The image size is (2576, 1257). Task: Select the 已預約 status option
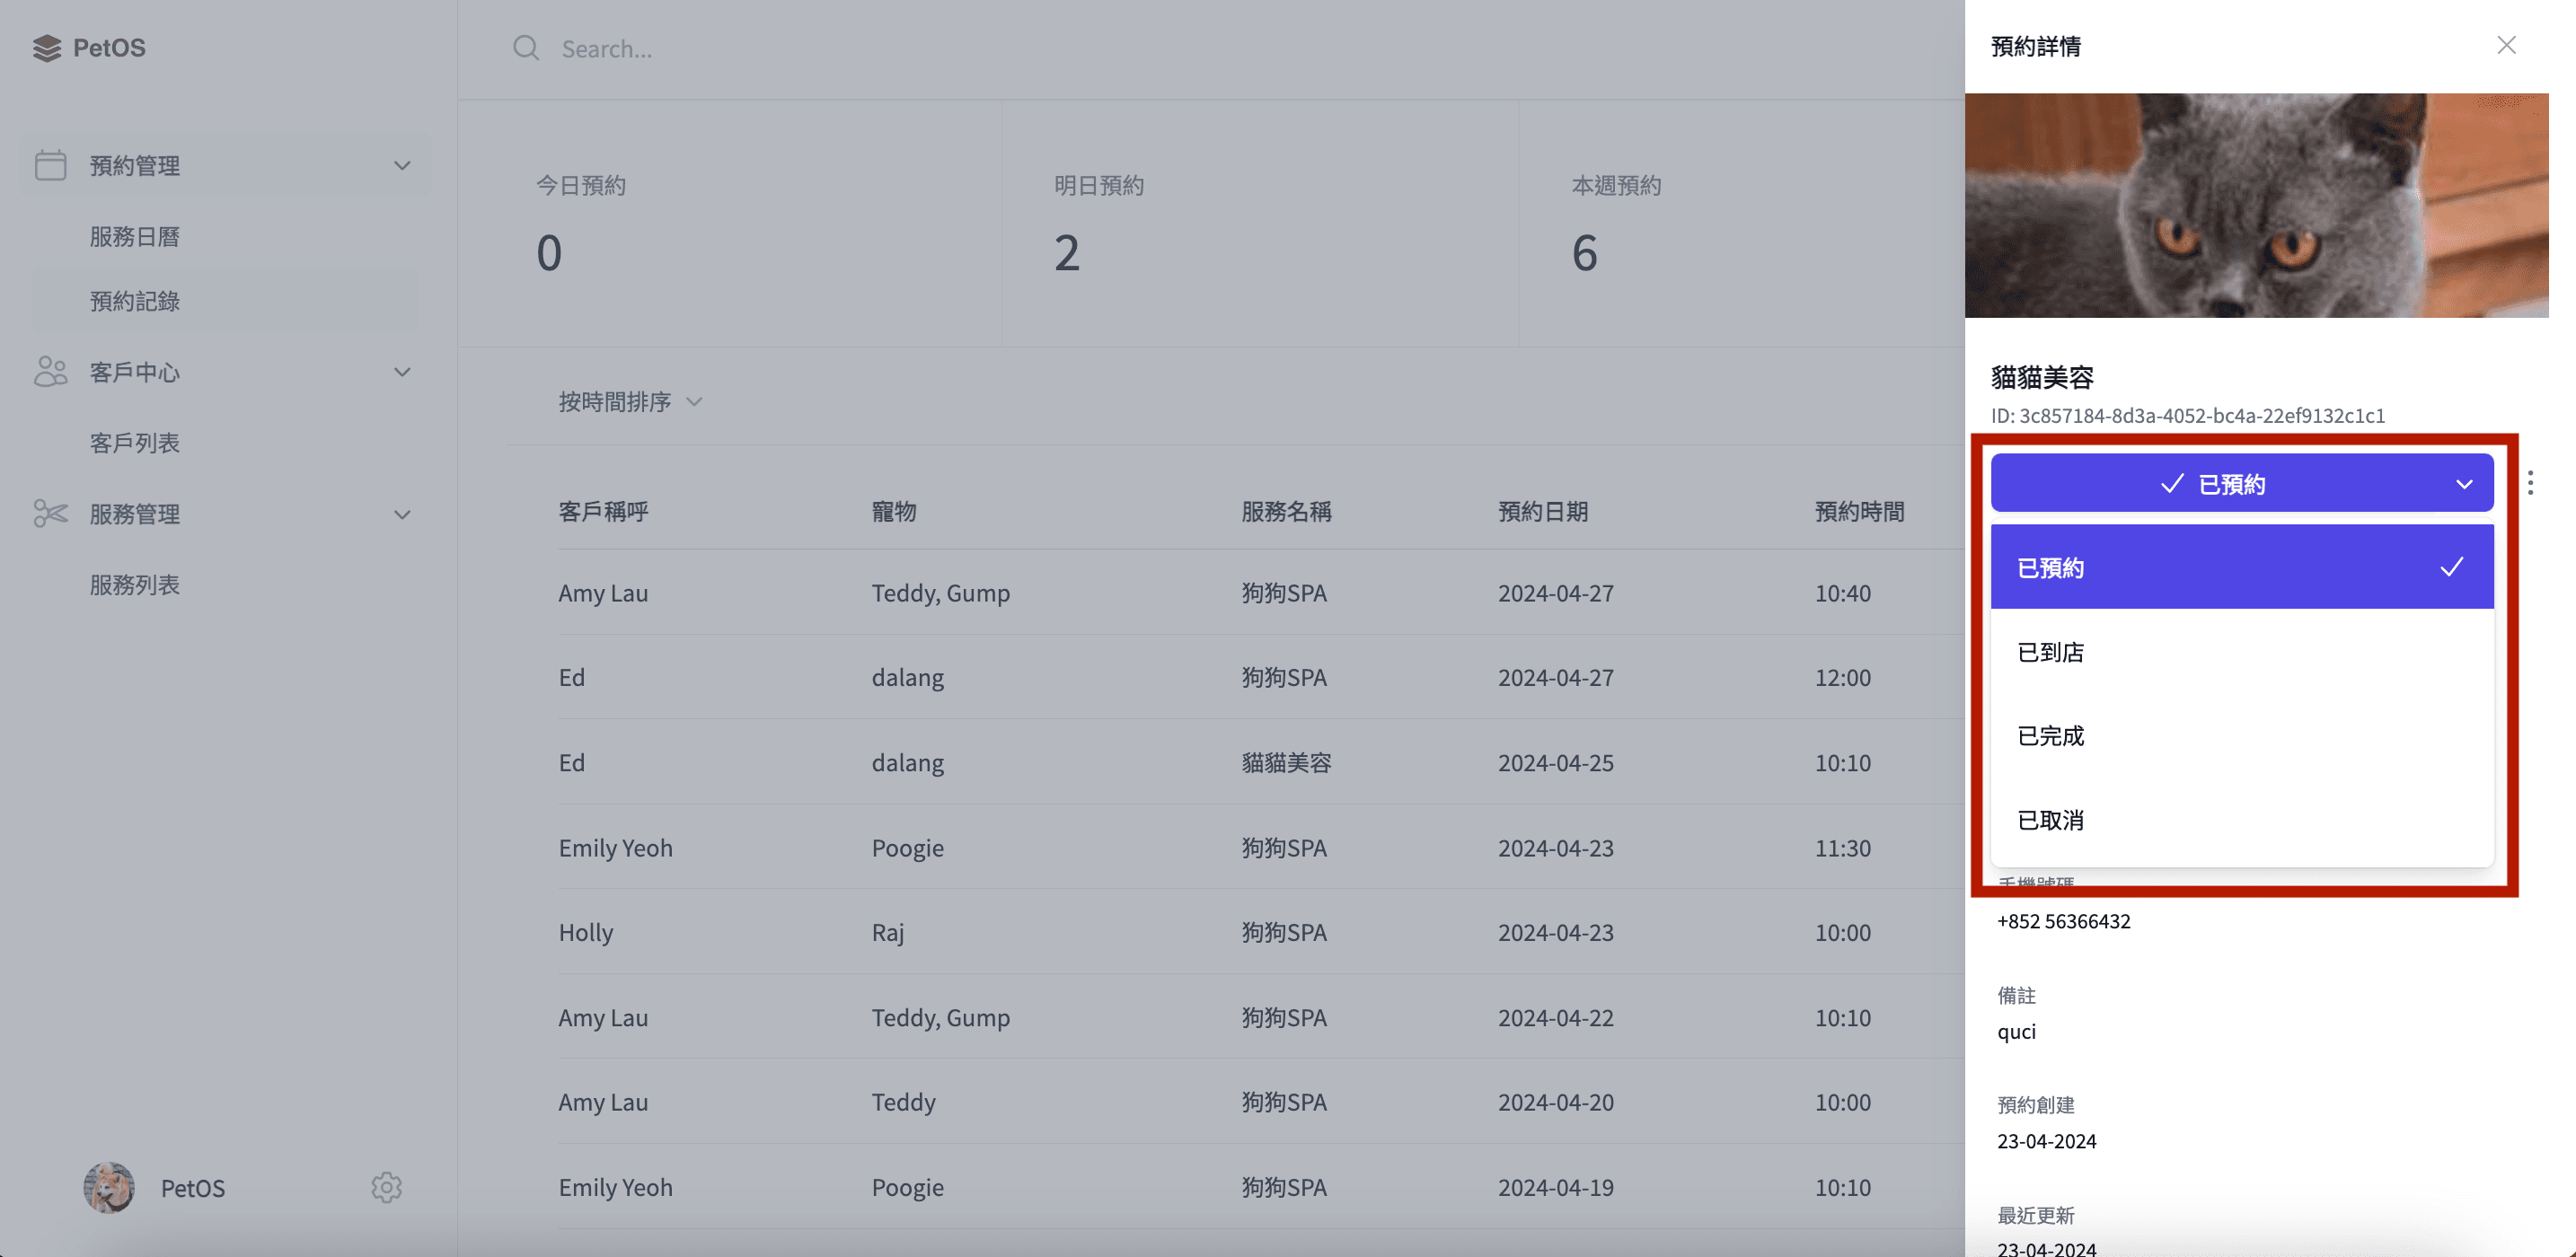pyautogui.click(x=2241, y=567)
